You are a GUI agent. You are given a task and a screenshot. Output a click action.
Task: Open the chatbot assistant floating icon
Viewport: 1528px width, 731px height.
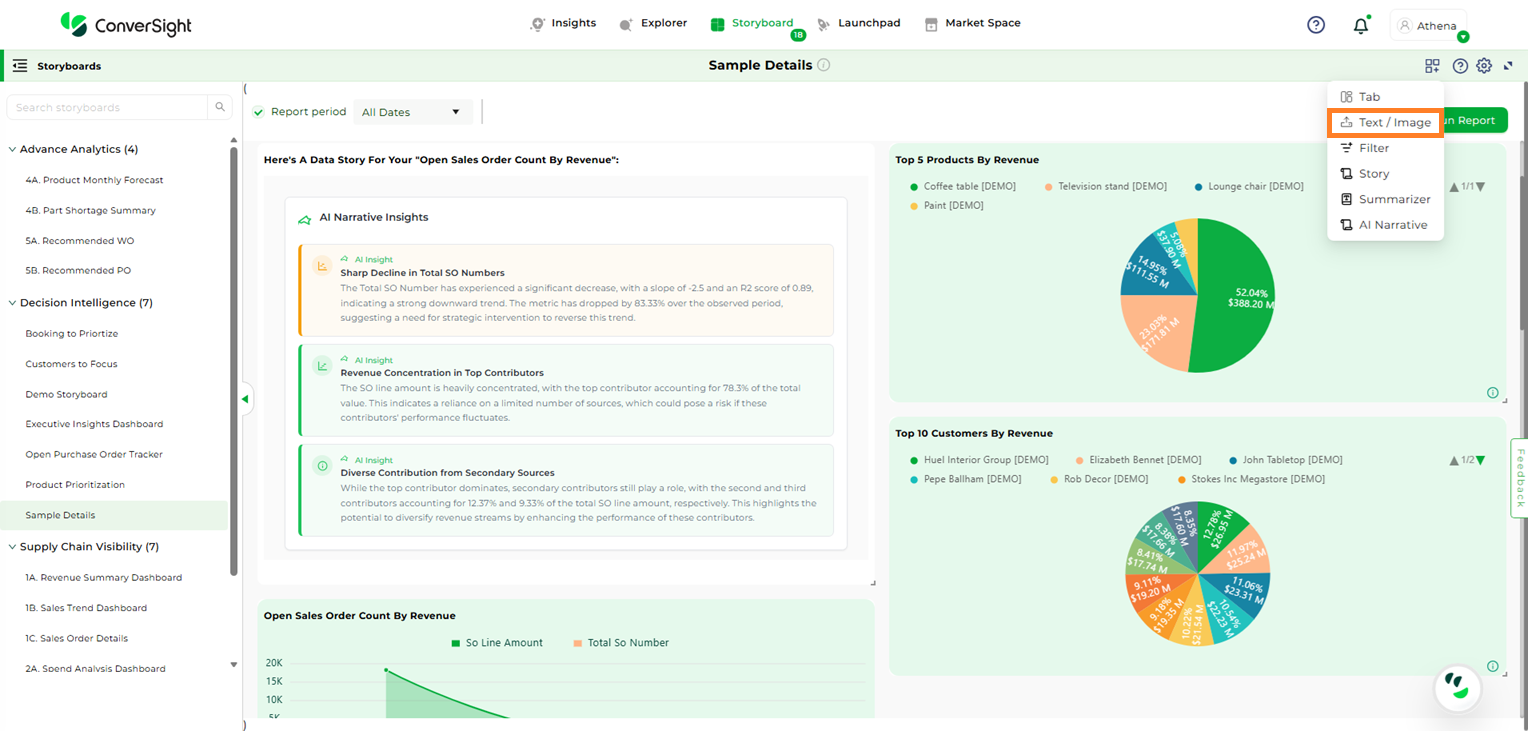(1458, 686)
